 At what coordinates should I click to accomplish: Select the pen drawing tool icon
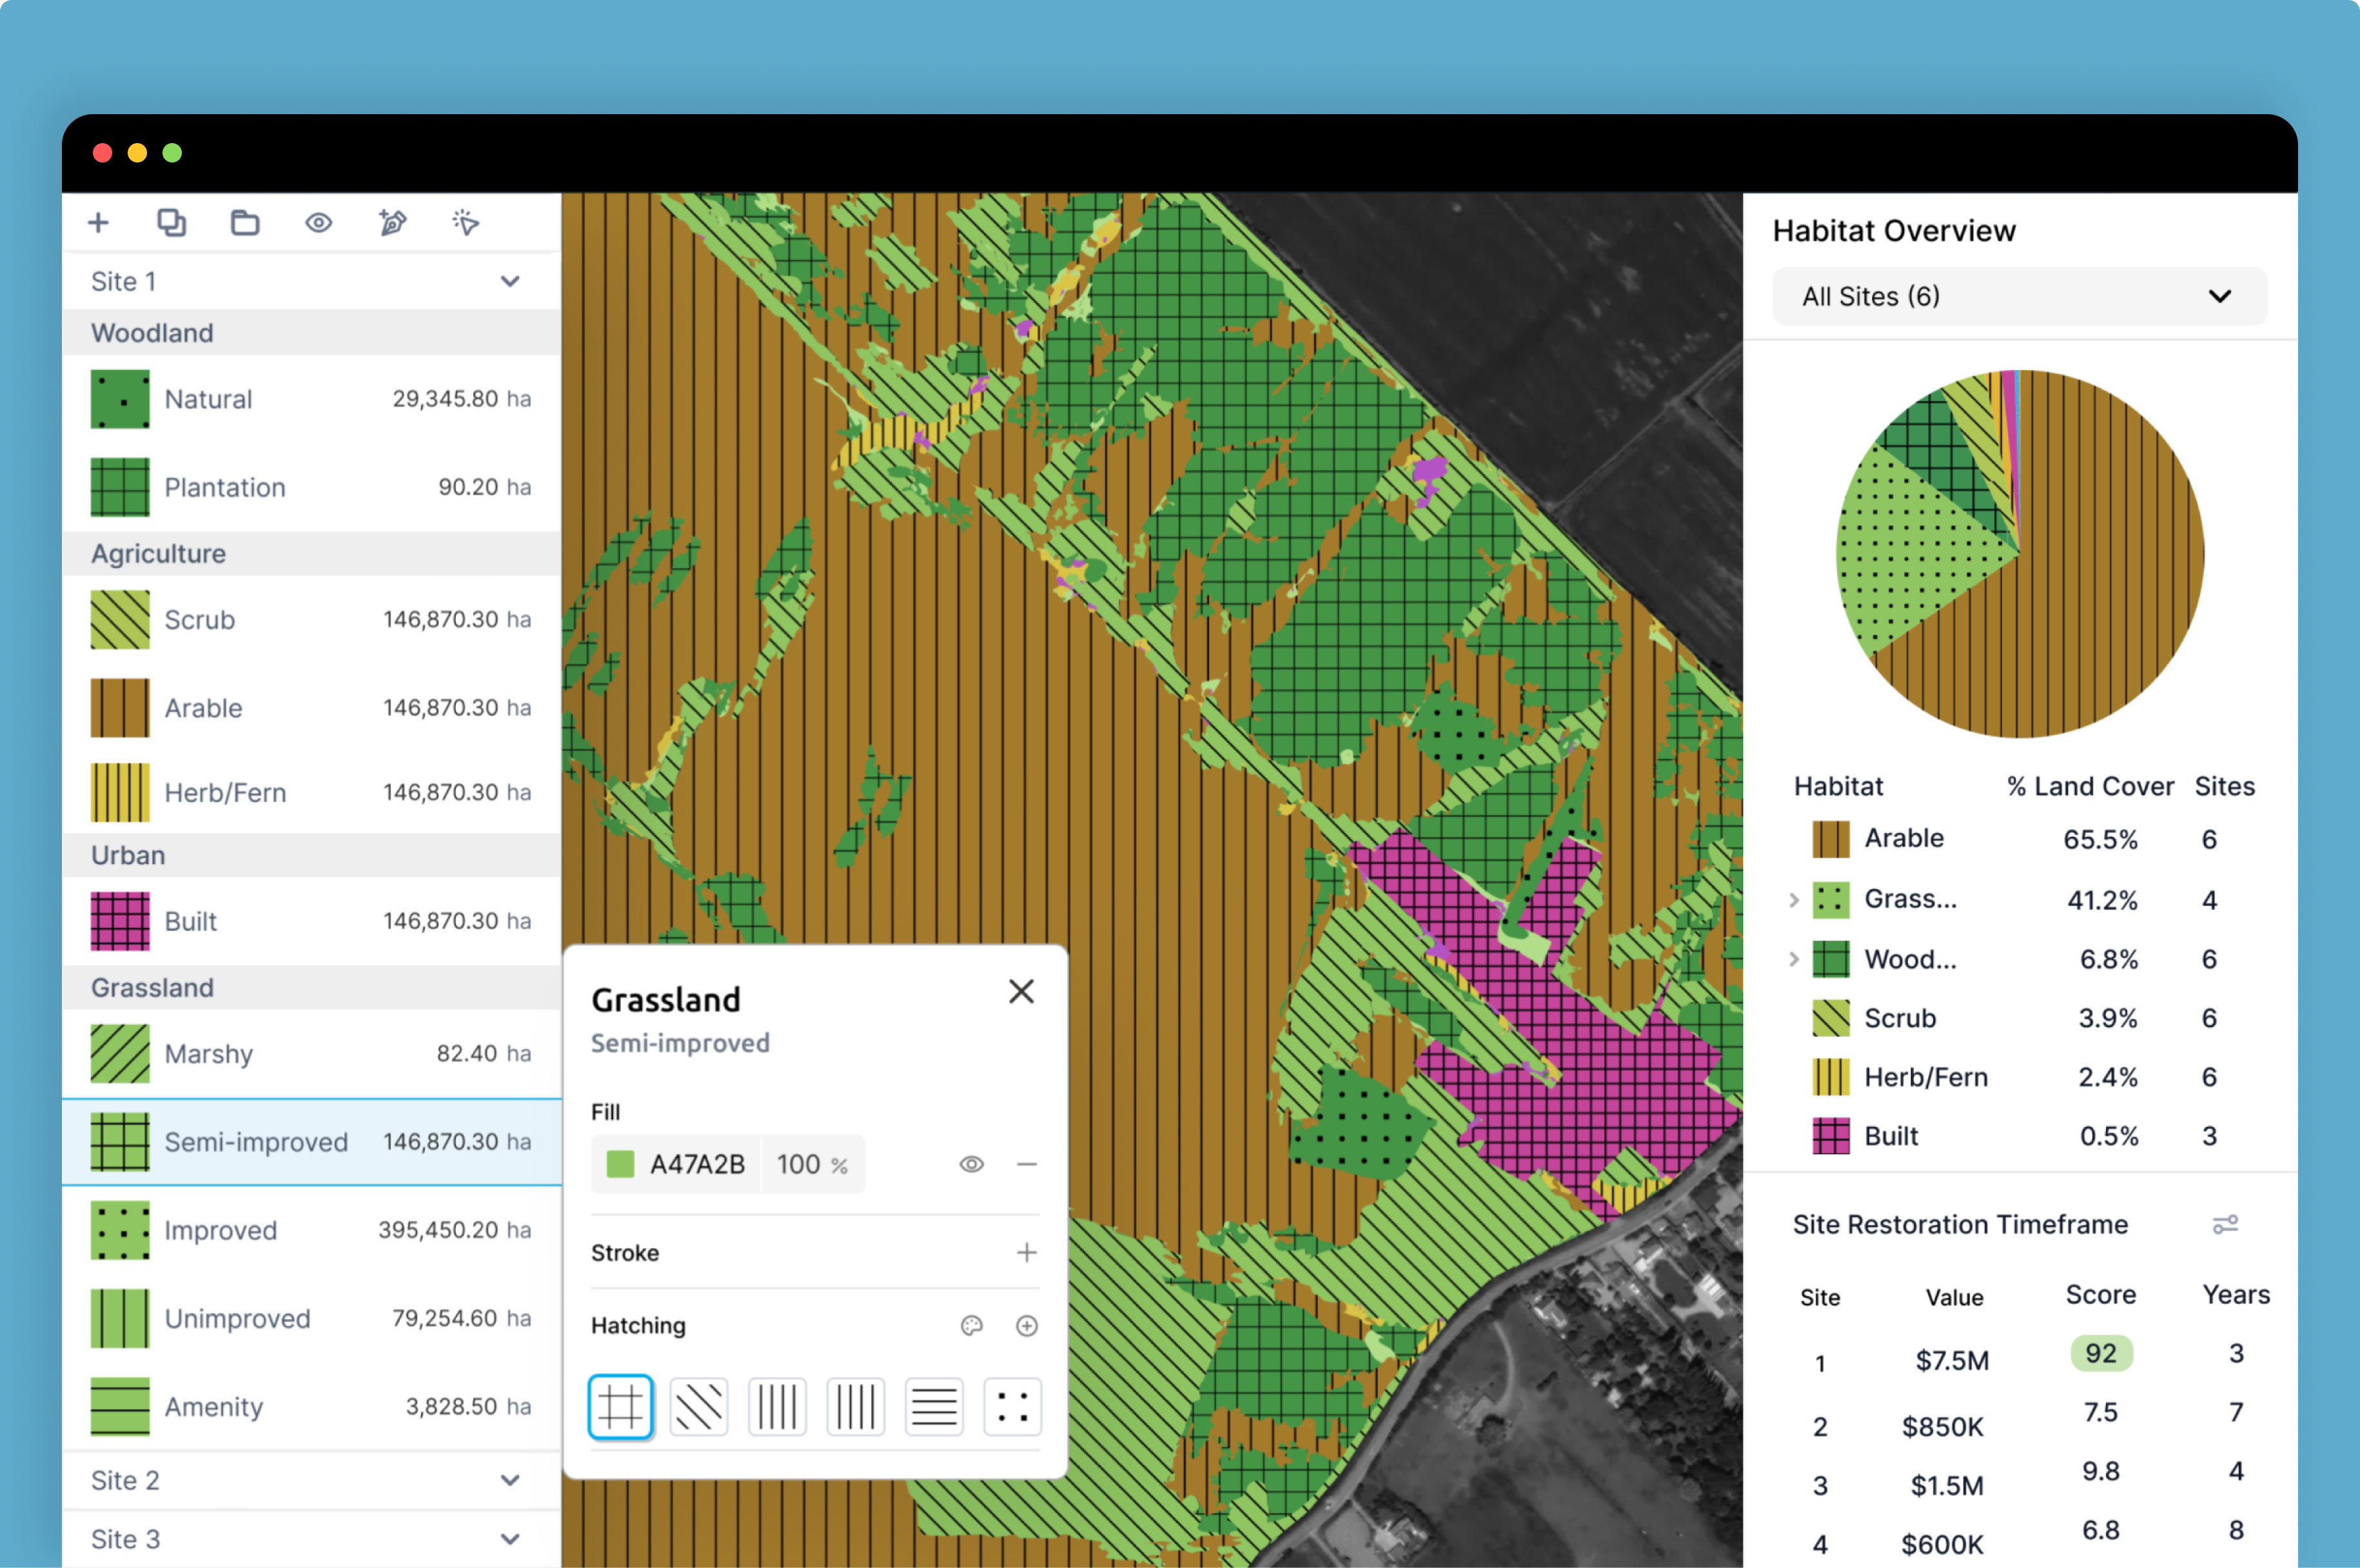pos(393,222)
